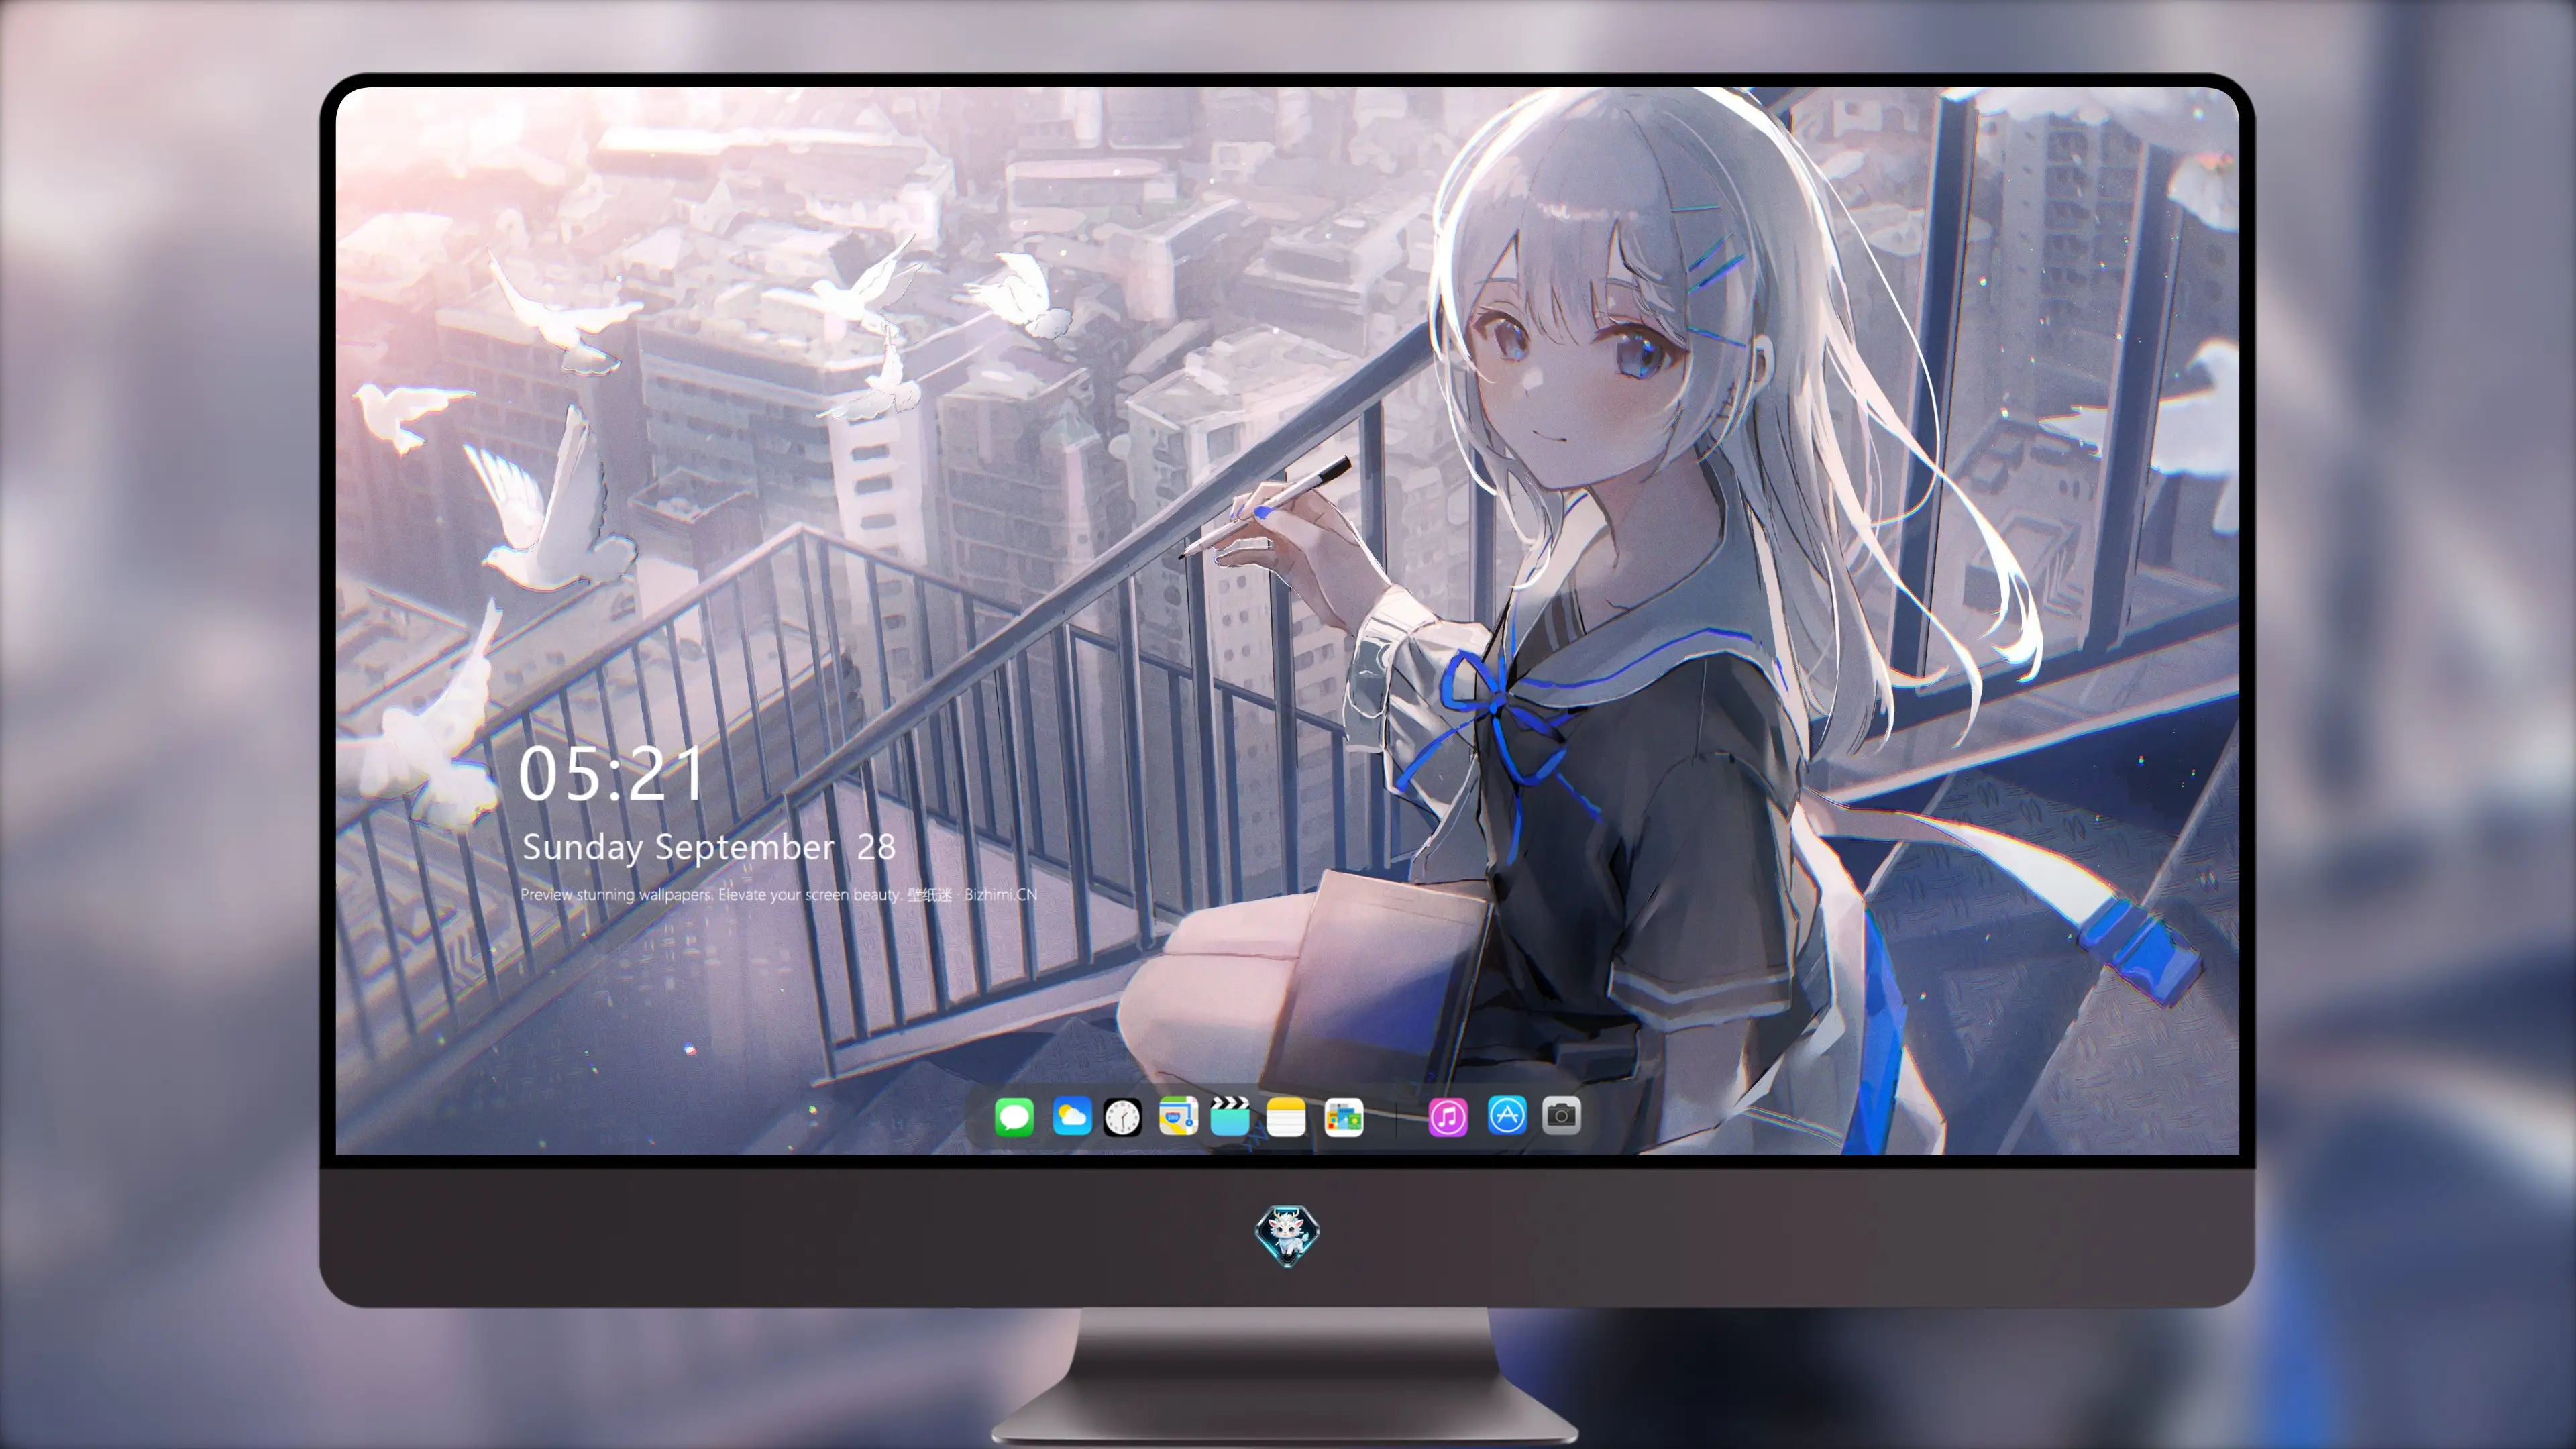The image size is (2576, 1449).
Task: Open the blue App Store icon
Action: (x=1507, y=1115)
